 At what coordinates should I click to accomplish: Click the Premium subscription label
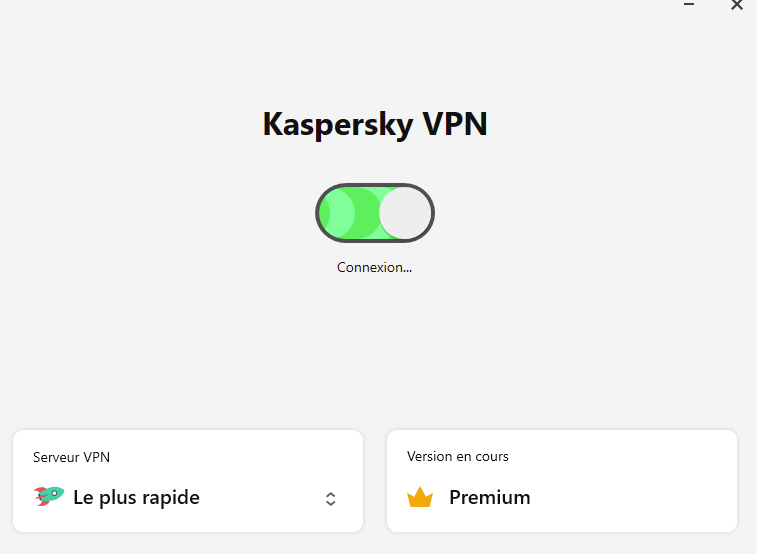click(489, 497)
